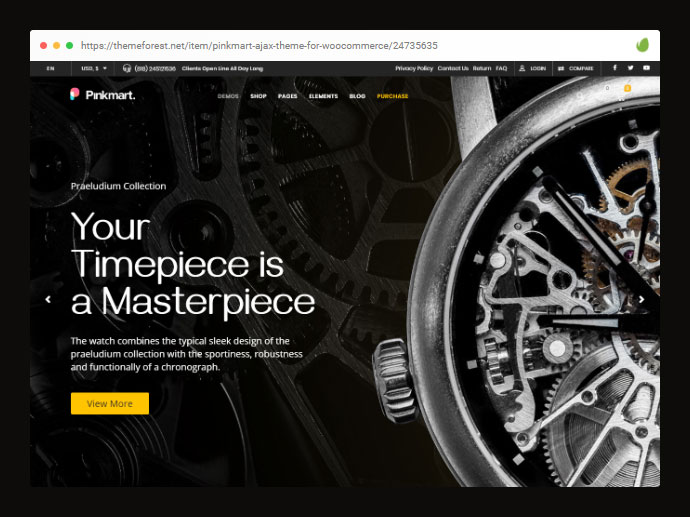Open the Demos menu
This screenshot has height=517, width=690.
pyautogui.click(x=228, y=96)
